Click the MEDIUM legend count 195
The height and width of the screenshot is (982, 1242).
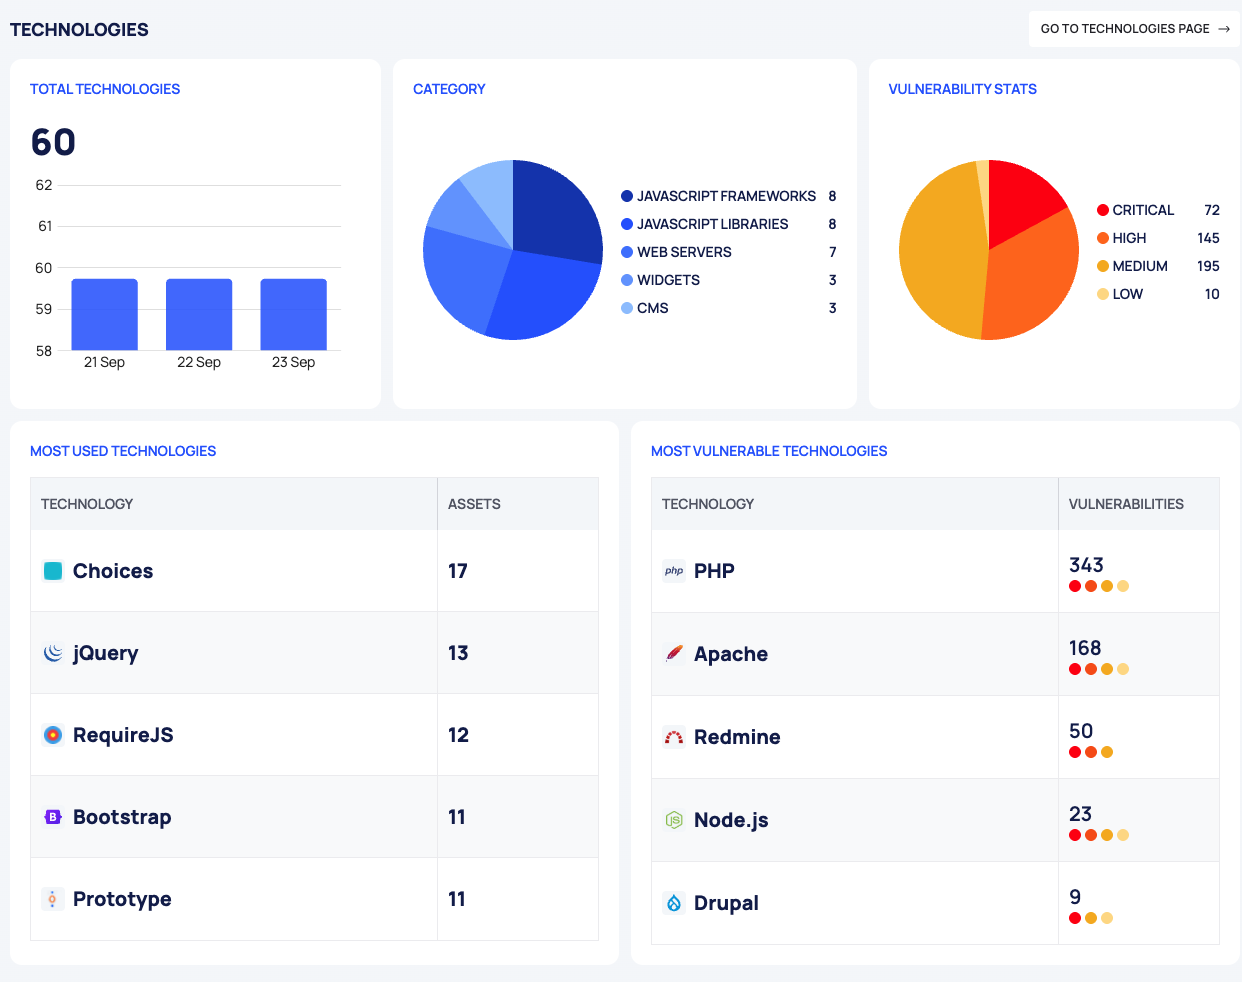tap(1208, 266)
